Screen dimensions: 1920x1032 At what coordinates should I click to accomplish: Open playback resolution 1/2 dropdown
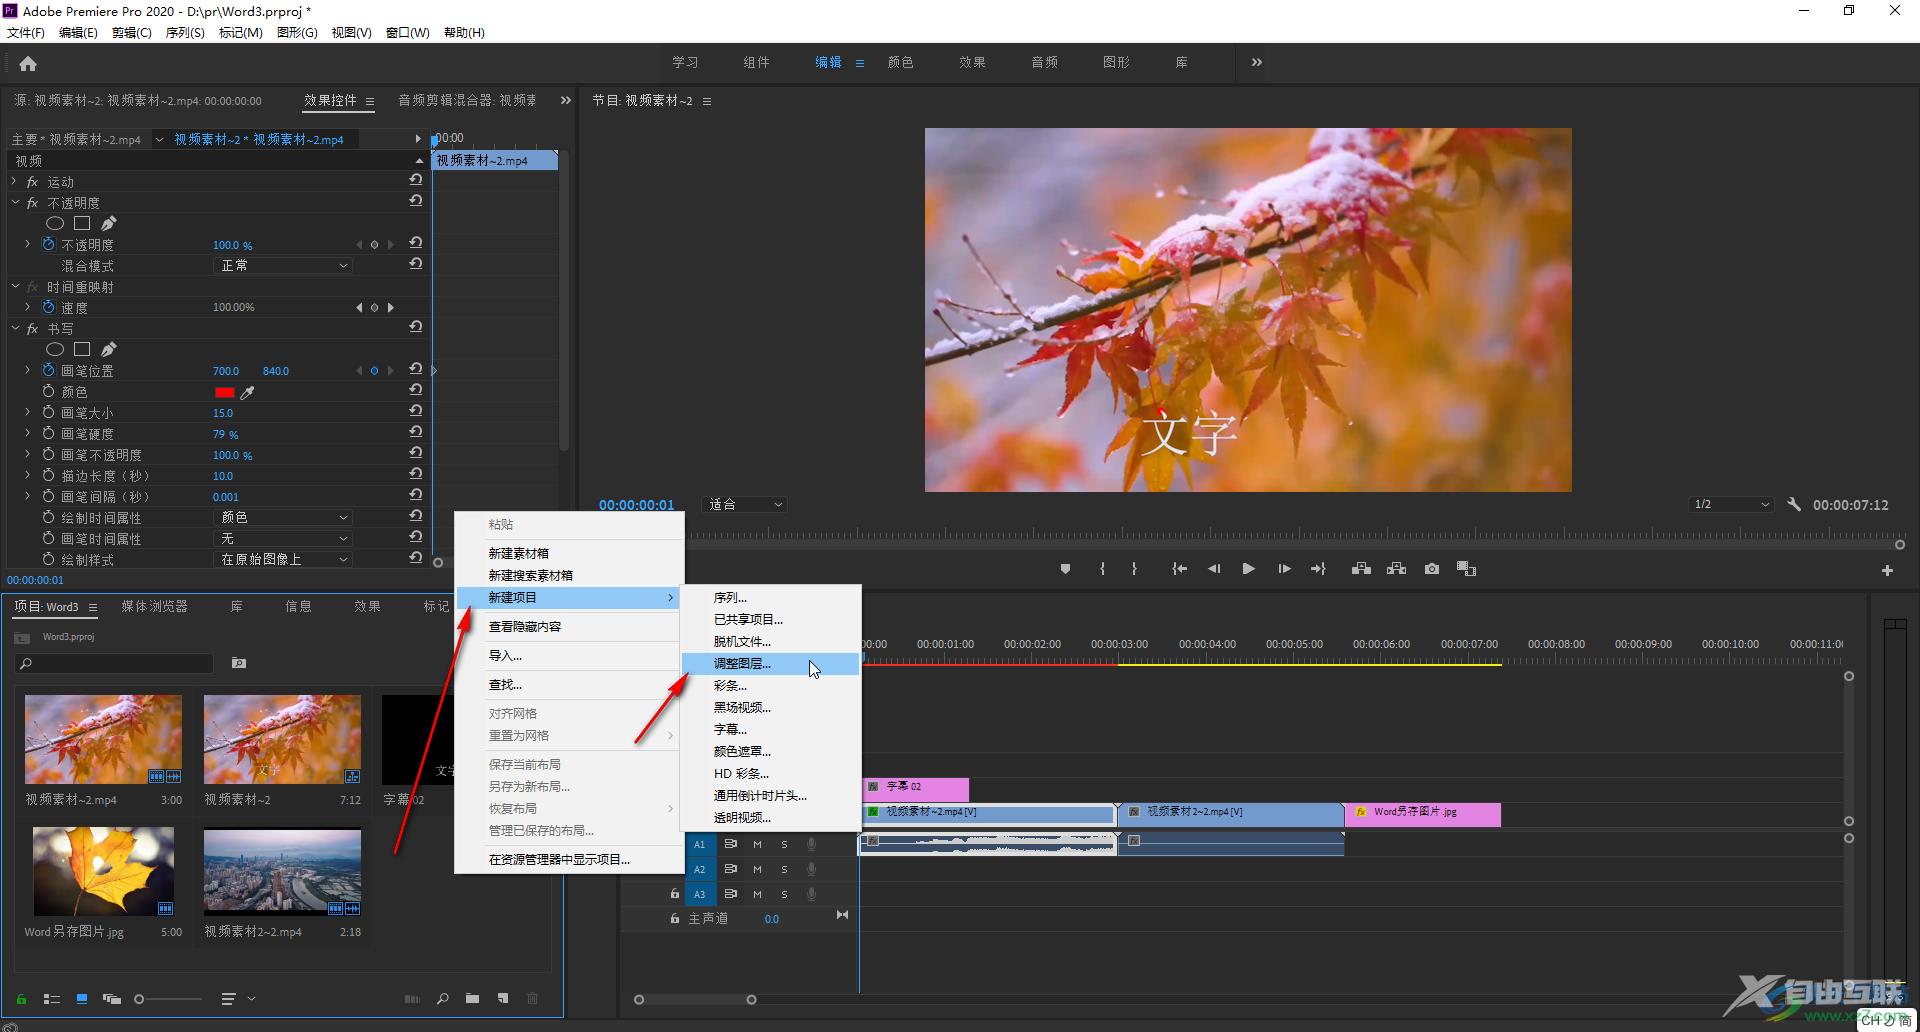tap(1731, 505)
